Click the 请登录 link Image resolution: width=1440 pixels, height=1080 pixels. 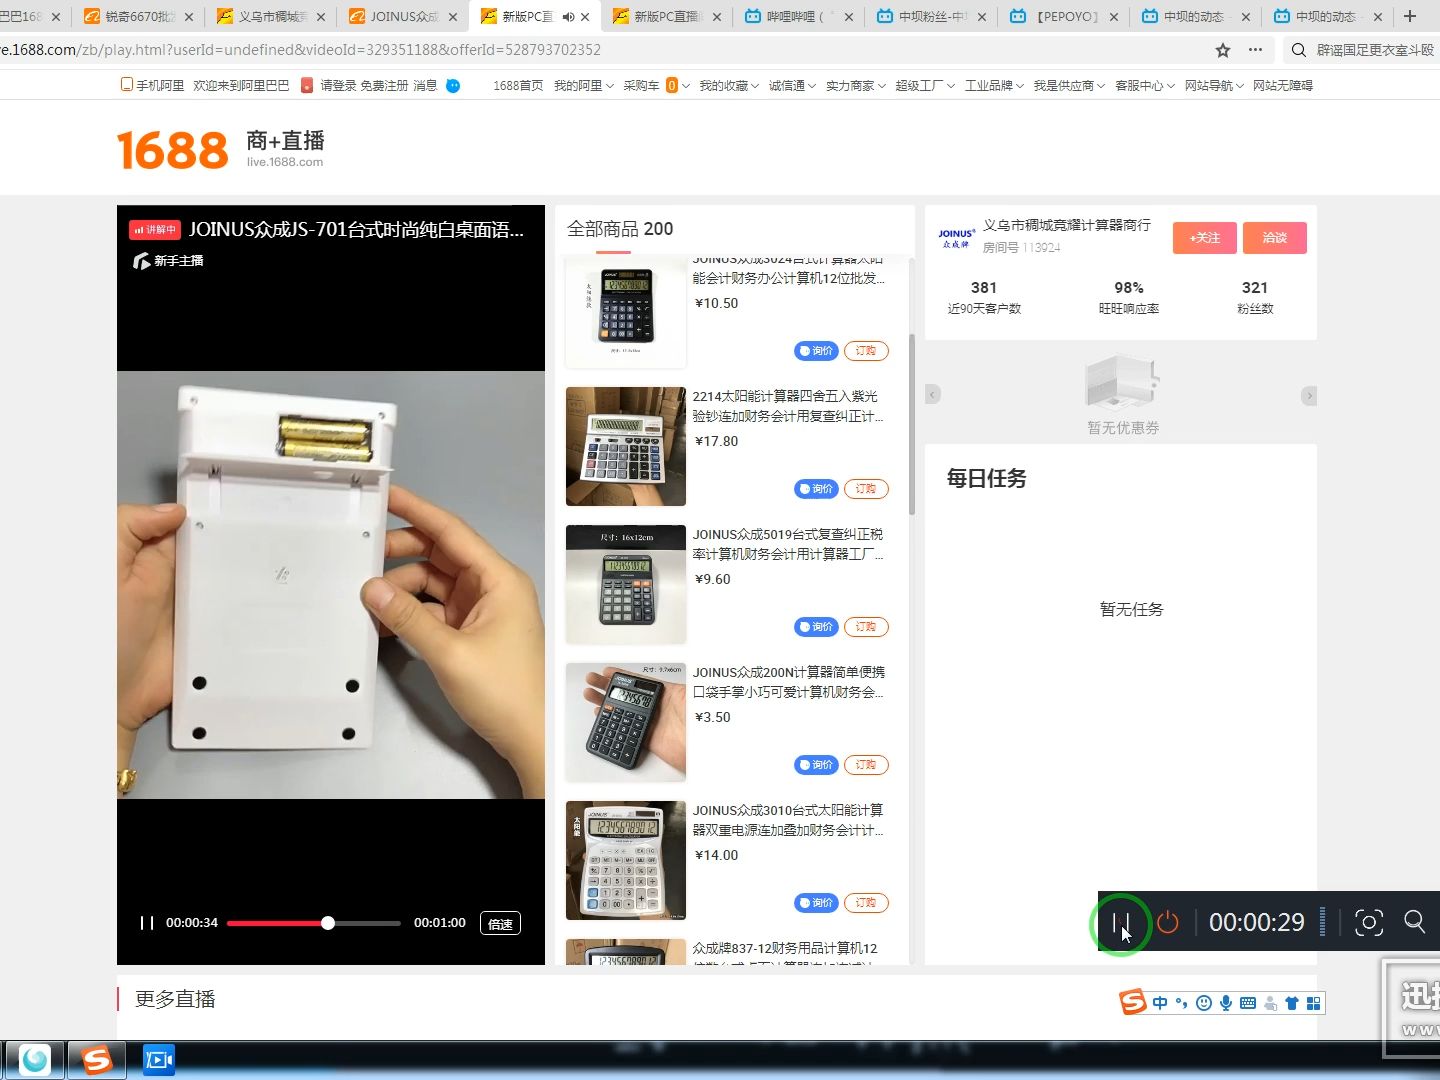[338, 86]
